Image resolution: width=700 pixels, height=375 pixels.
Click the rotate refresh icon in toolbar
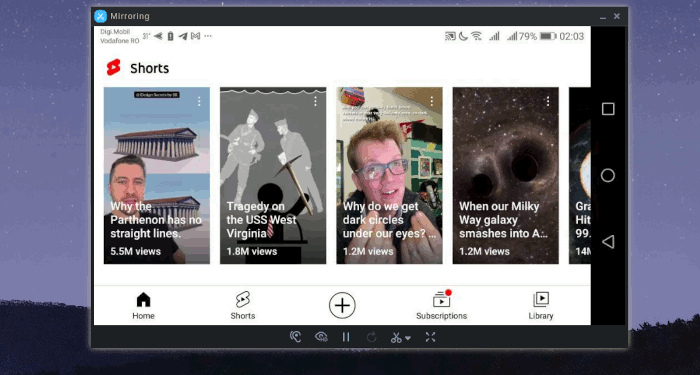coord(371,337)
